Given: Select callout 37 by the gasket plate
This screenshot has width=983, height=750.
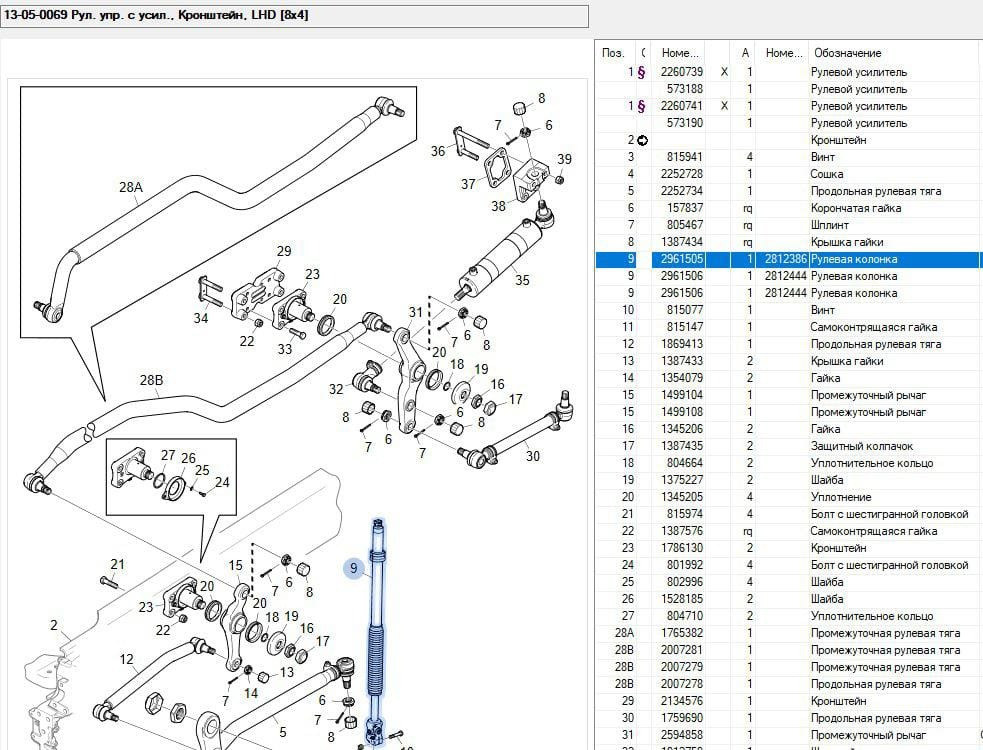Looking at the screenshot, I should click(468, 184).
